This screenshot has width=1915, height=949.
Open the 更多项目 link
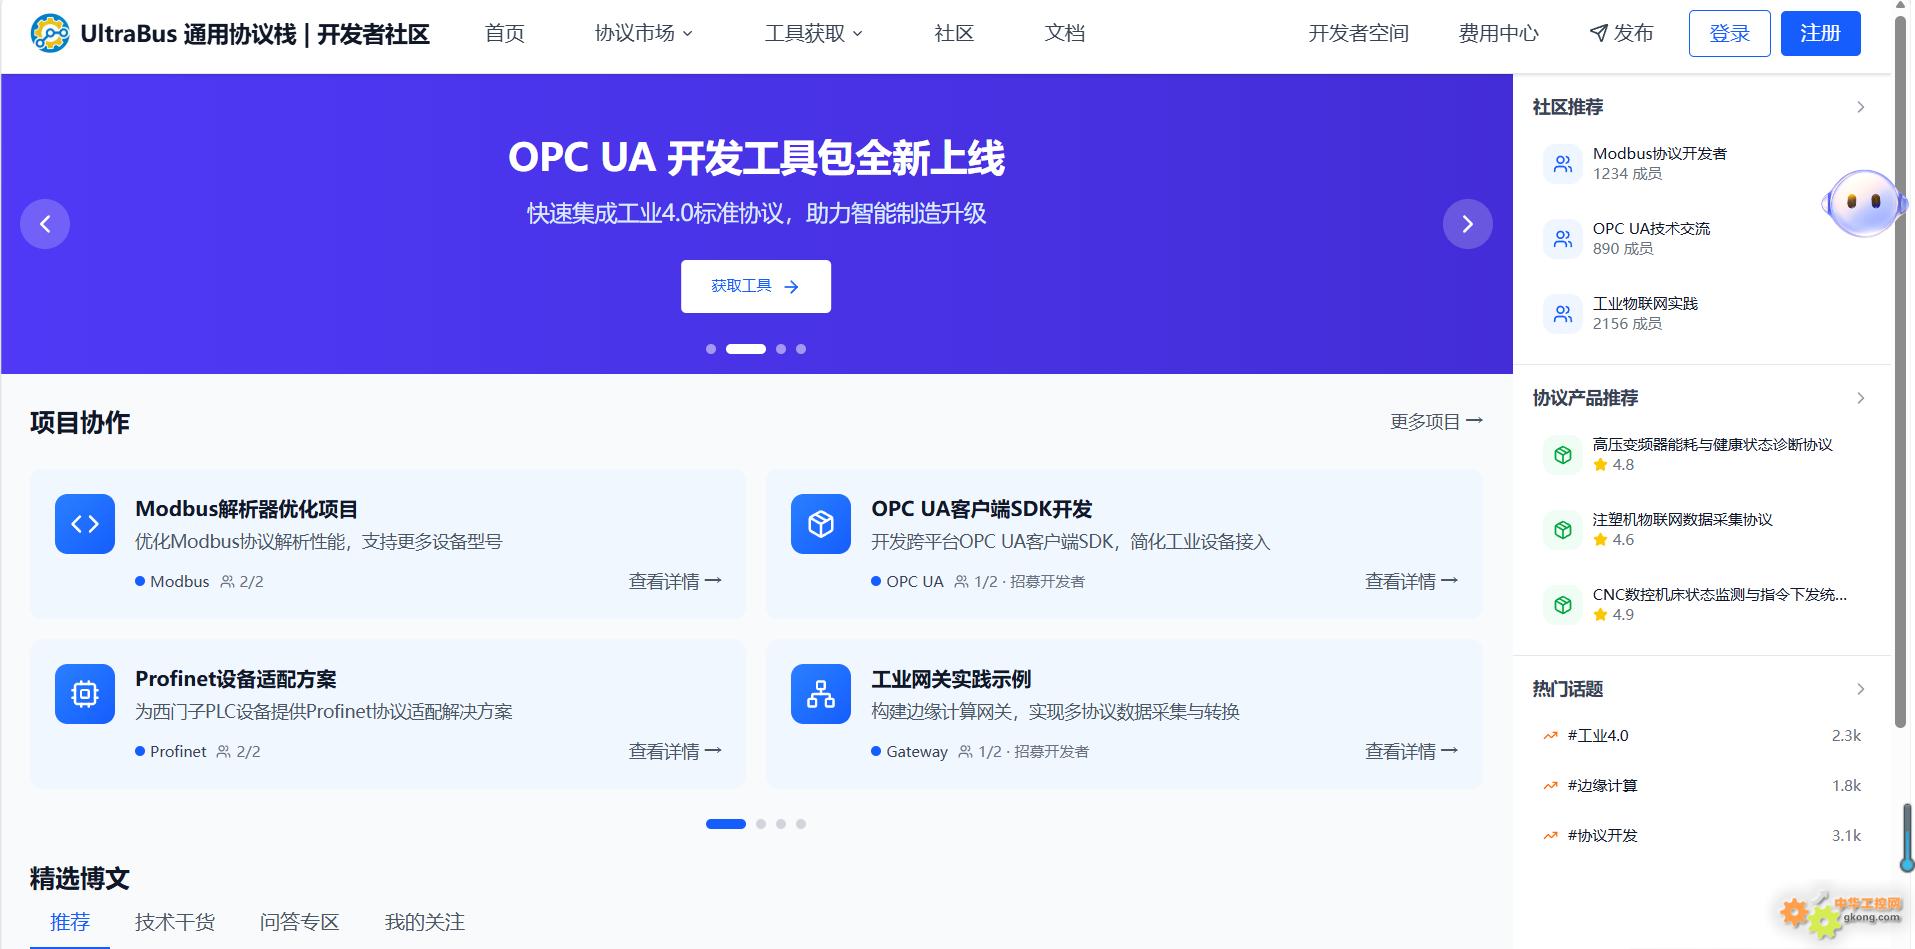1436,422
